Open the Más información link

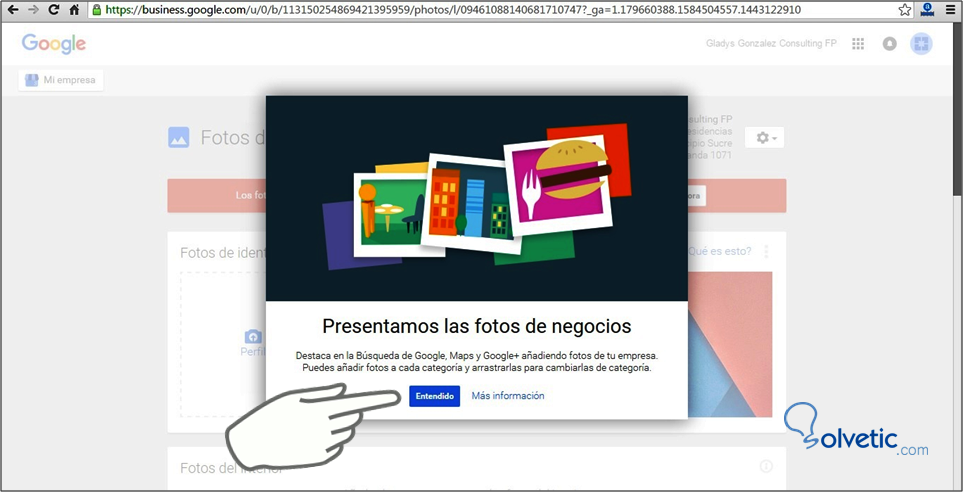pyautogui.click(x=508, y=396)
